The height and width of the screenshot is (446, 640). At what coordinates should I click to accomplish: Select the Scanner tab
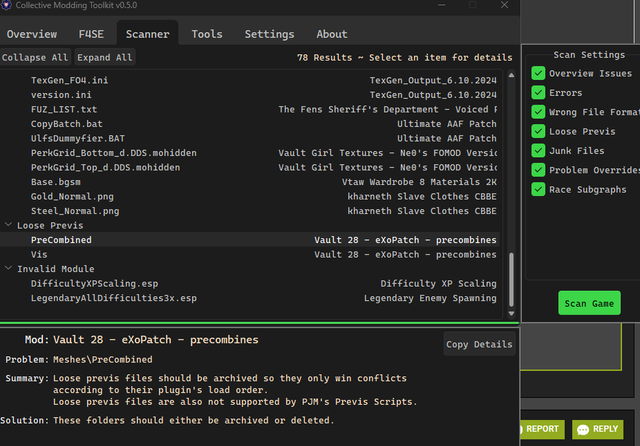147,34
